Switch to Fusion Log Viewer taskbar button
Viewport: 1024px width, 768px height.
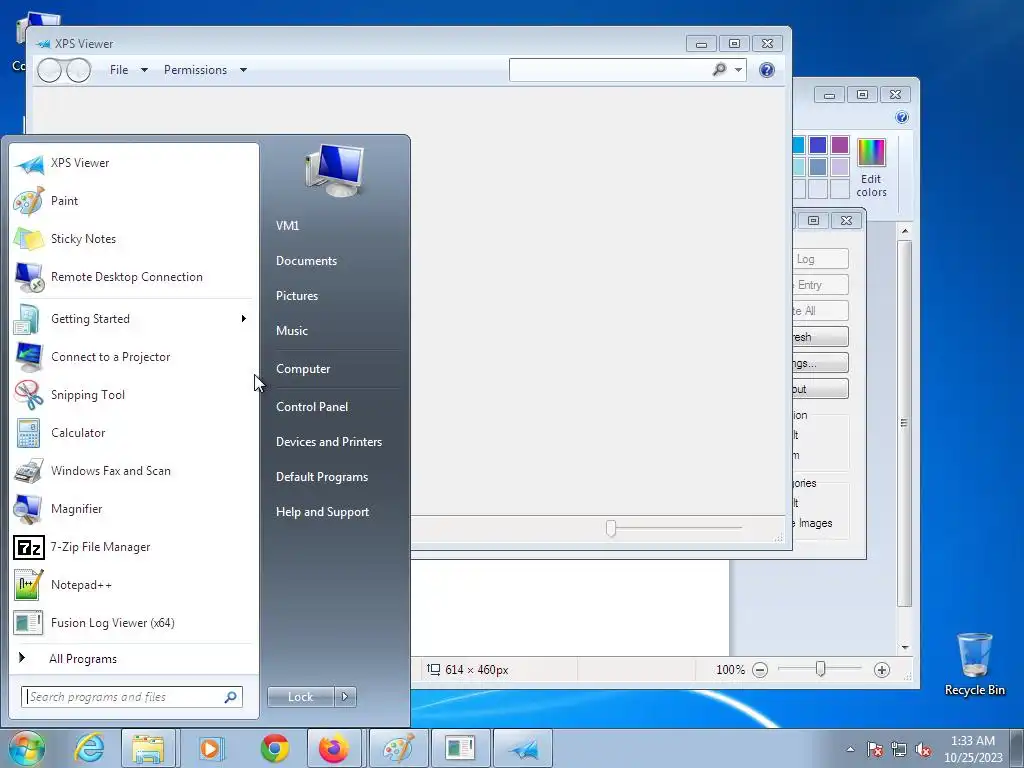(x=460, y=748)
